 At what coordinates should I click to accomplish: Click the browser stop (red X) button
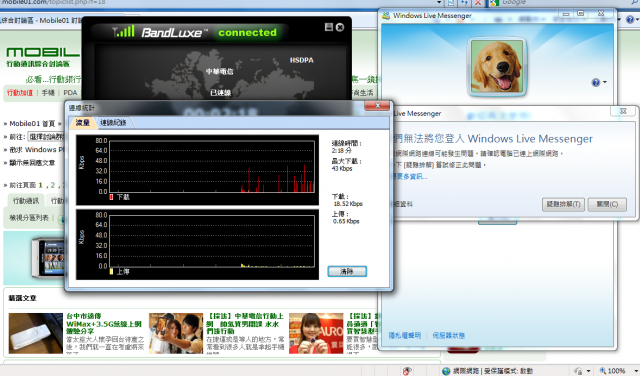[x=477, y=2]
